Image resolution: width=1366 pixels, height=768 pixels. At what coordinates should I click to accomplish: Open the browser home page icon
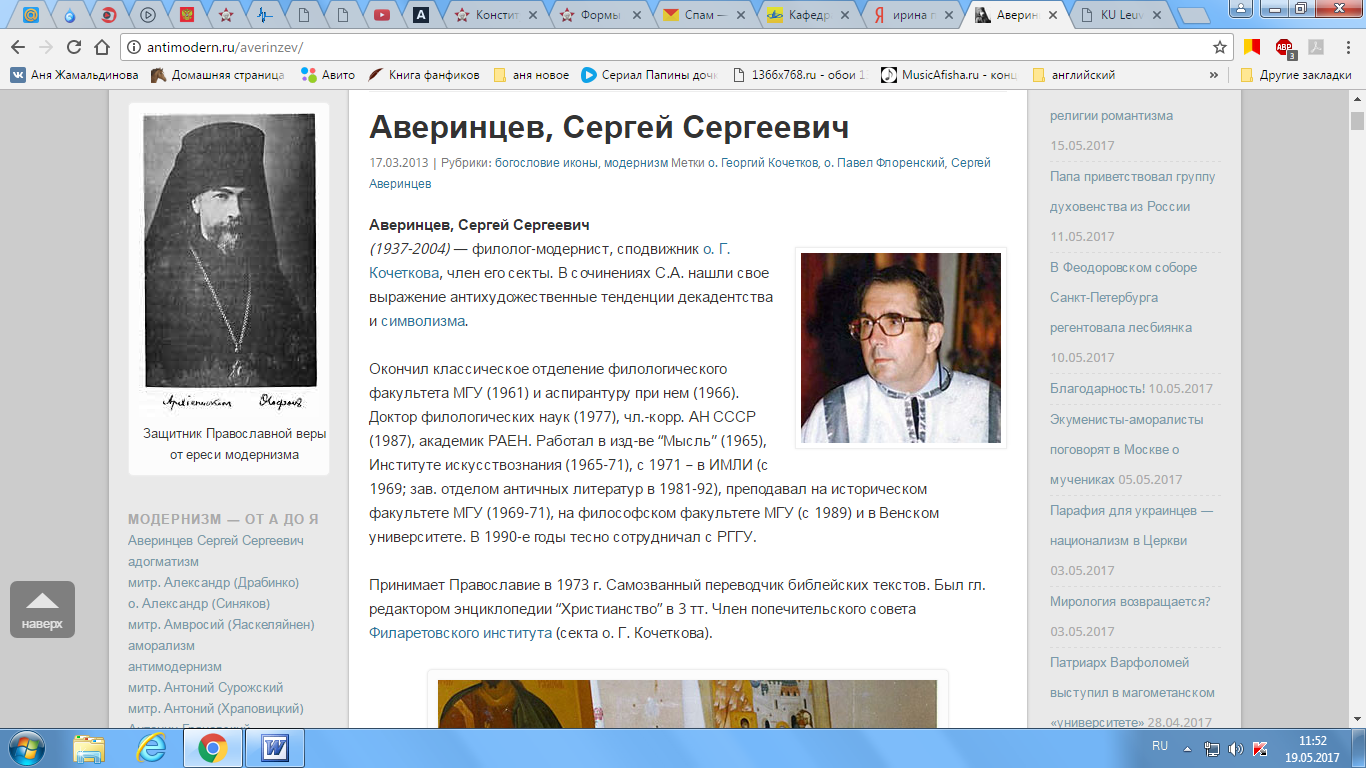[x=101, y=47]
